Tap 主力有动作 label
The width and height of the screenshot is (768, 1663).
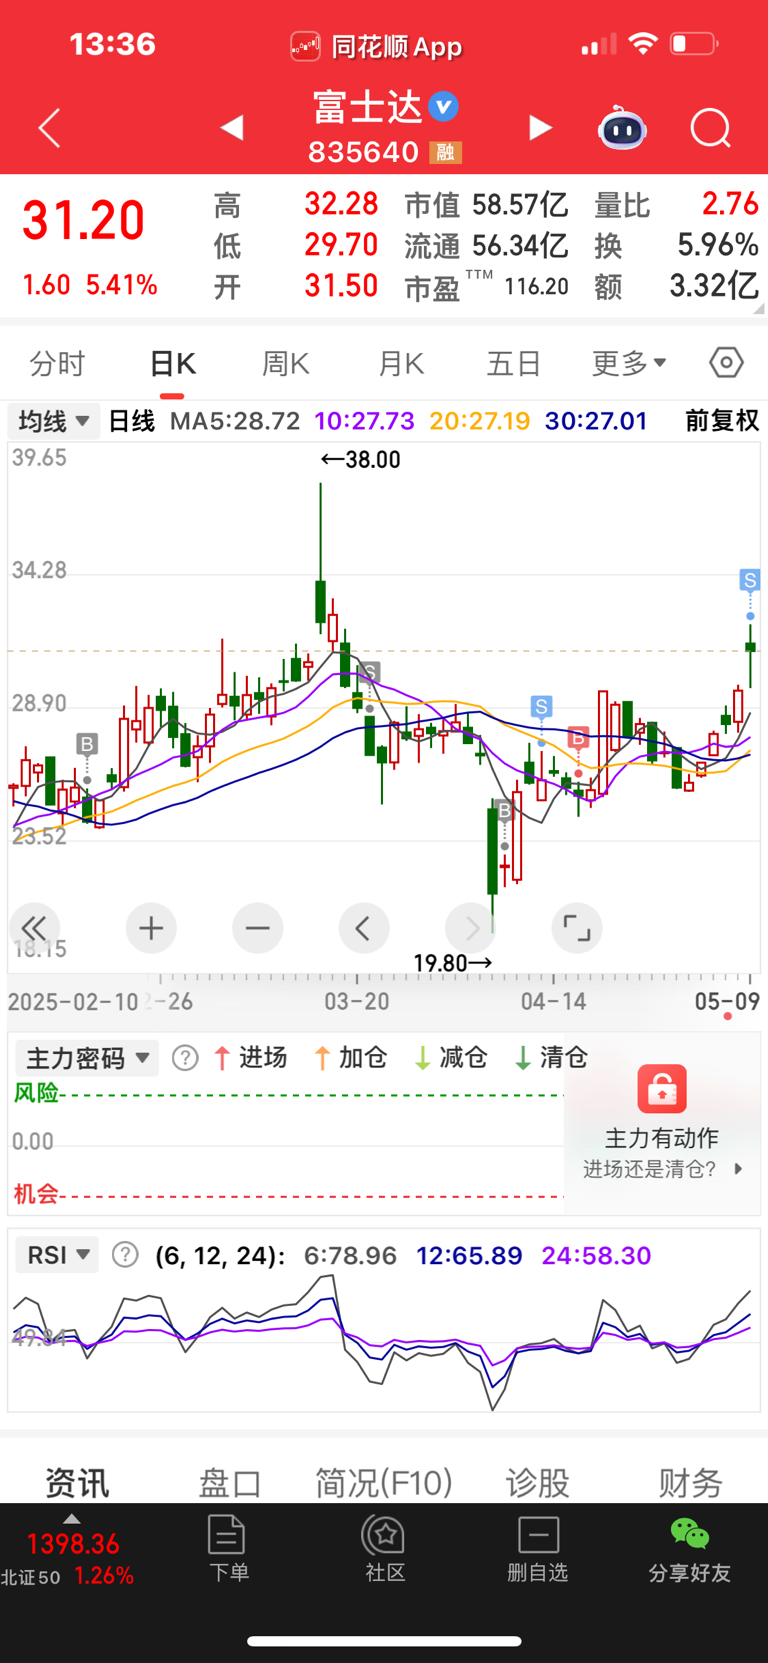click(x=662, y=1138)
